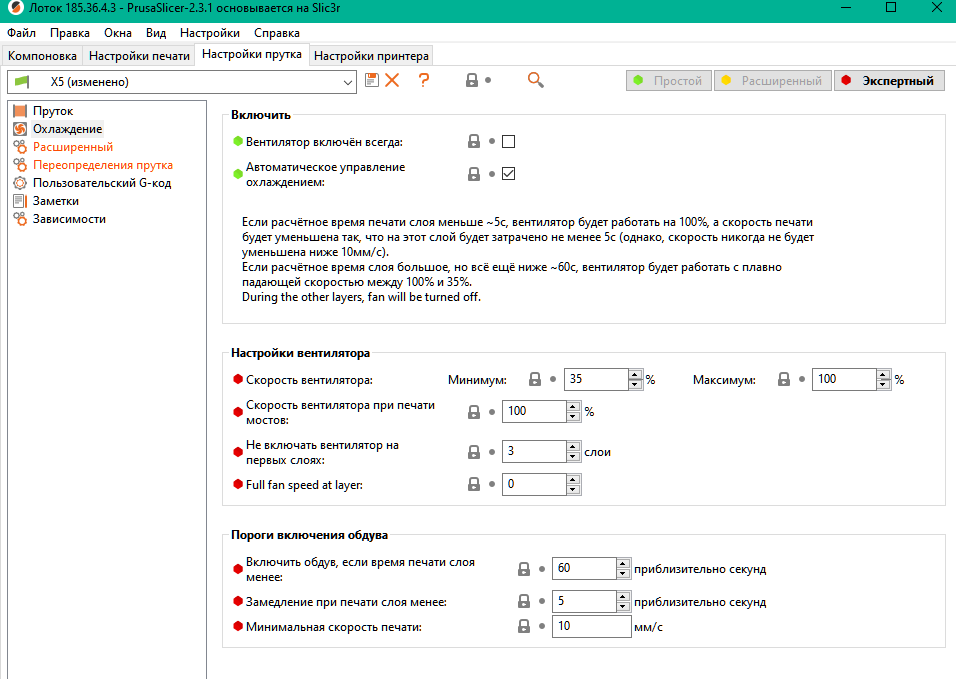Screen dimensions: 956x679
Task: Click the Охлаждение fan icon in sidebar
Action: pyautogui.click(x=20, y=129)
